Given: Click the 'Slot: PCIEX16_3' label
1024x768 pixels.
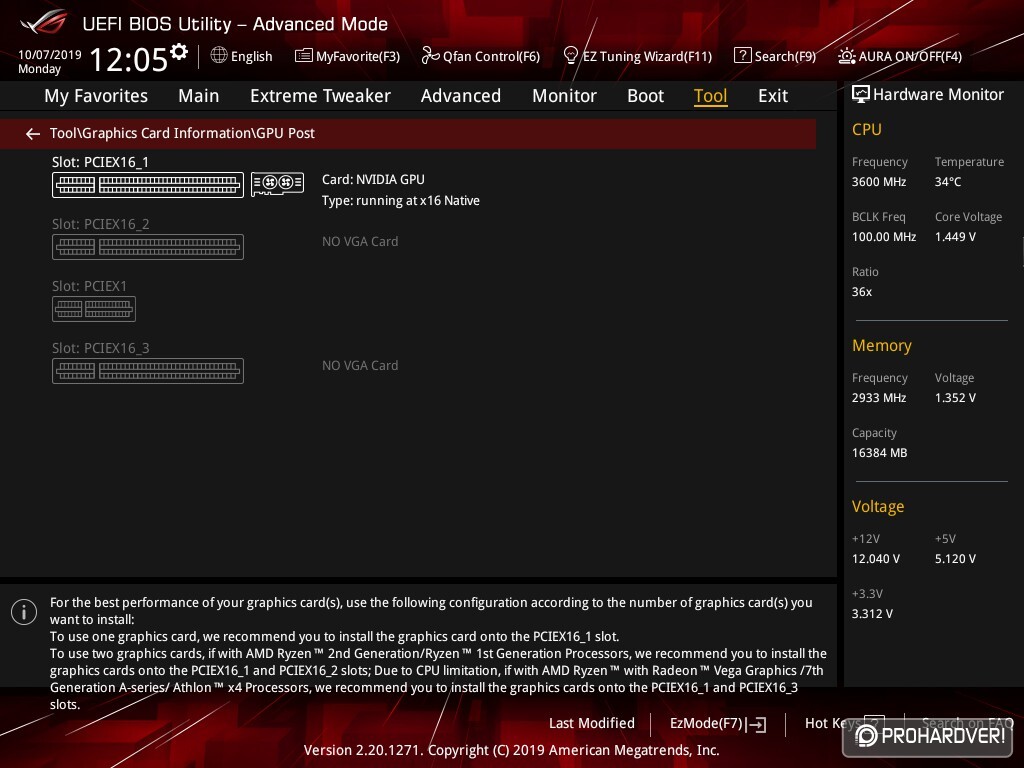Looking at the screenshot, I should click(x=101, y=348).
